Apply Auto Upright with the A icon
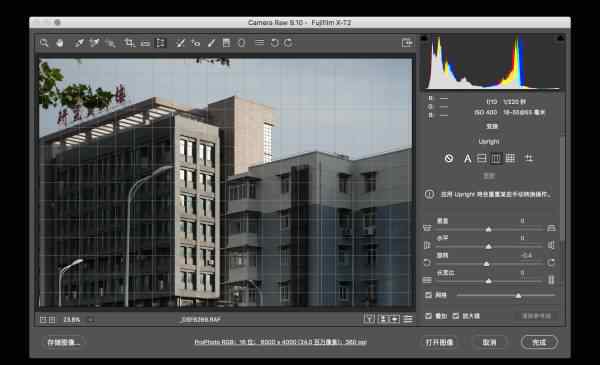This screenshot has width=600, height=365. click(x=468, y=158)
